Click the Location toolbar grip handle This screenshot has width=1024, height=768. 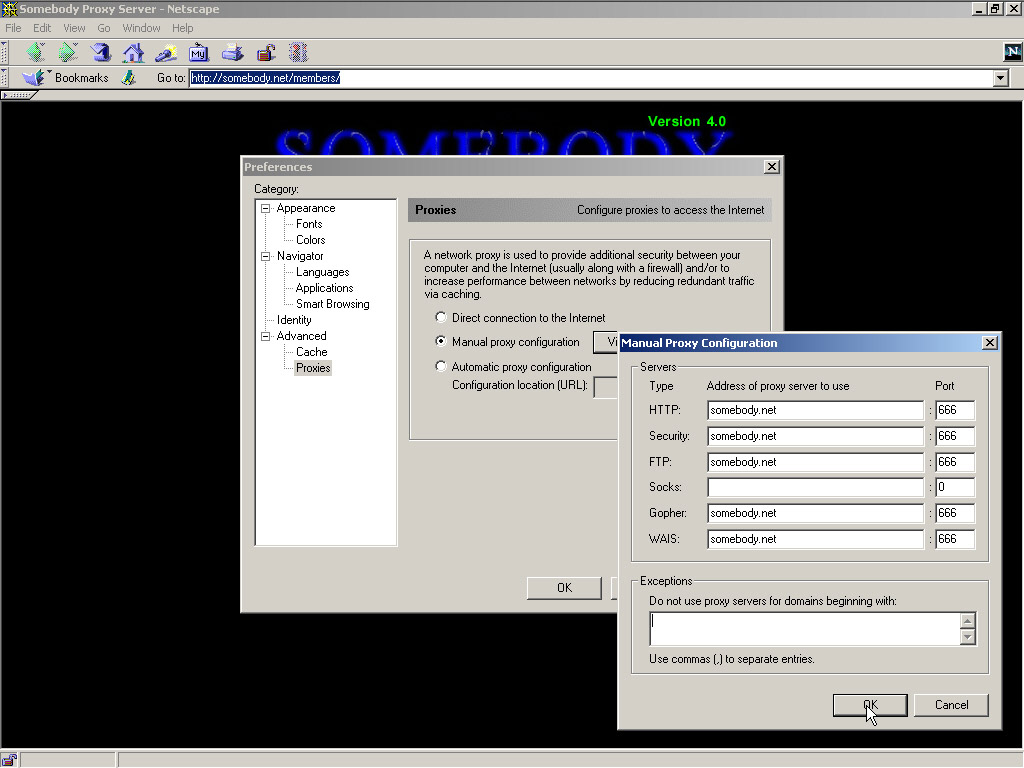click(x=4, y=78)
